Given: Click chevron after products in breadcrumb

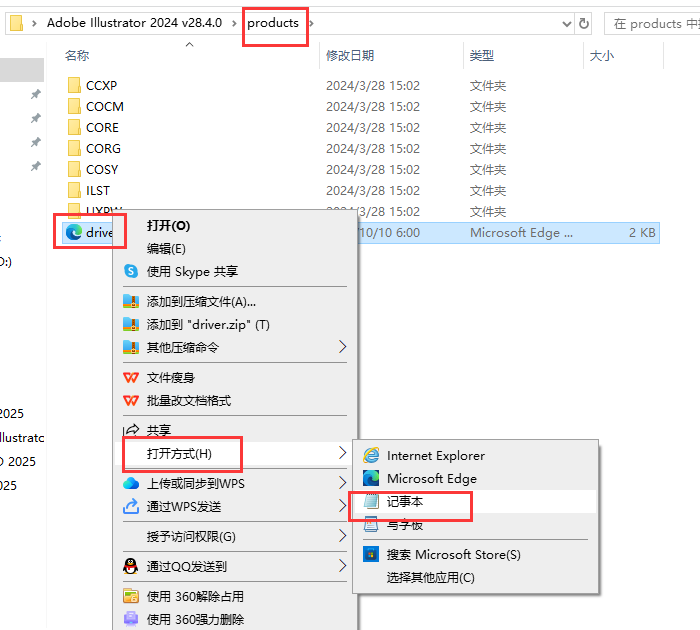Looking at the screenshot, I should (x=311, y=23).
